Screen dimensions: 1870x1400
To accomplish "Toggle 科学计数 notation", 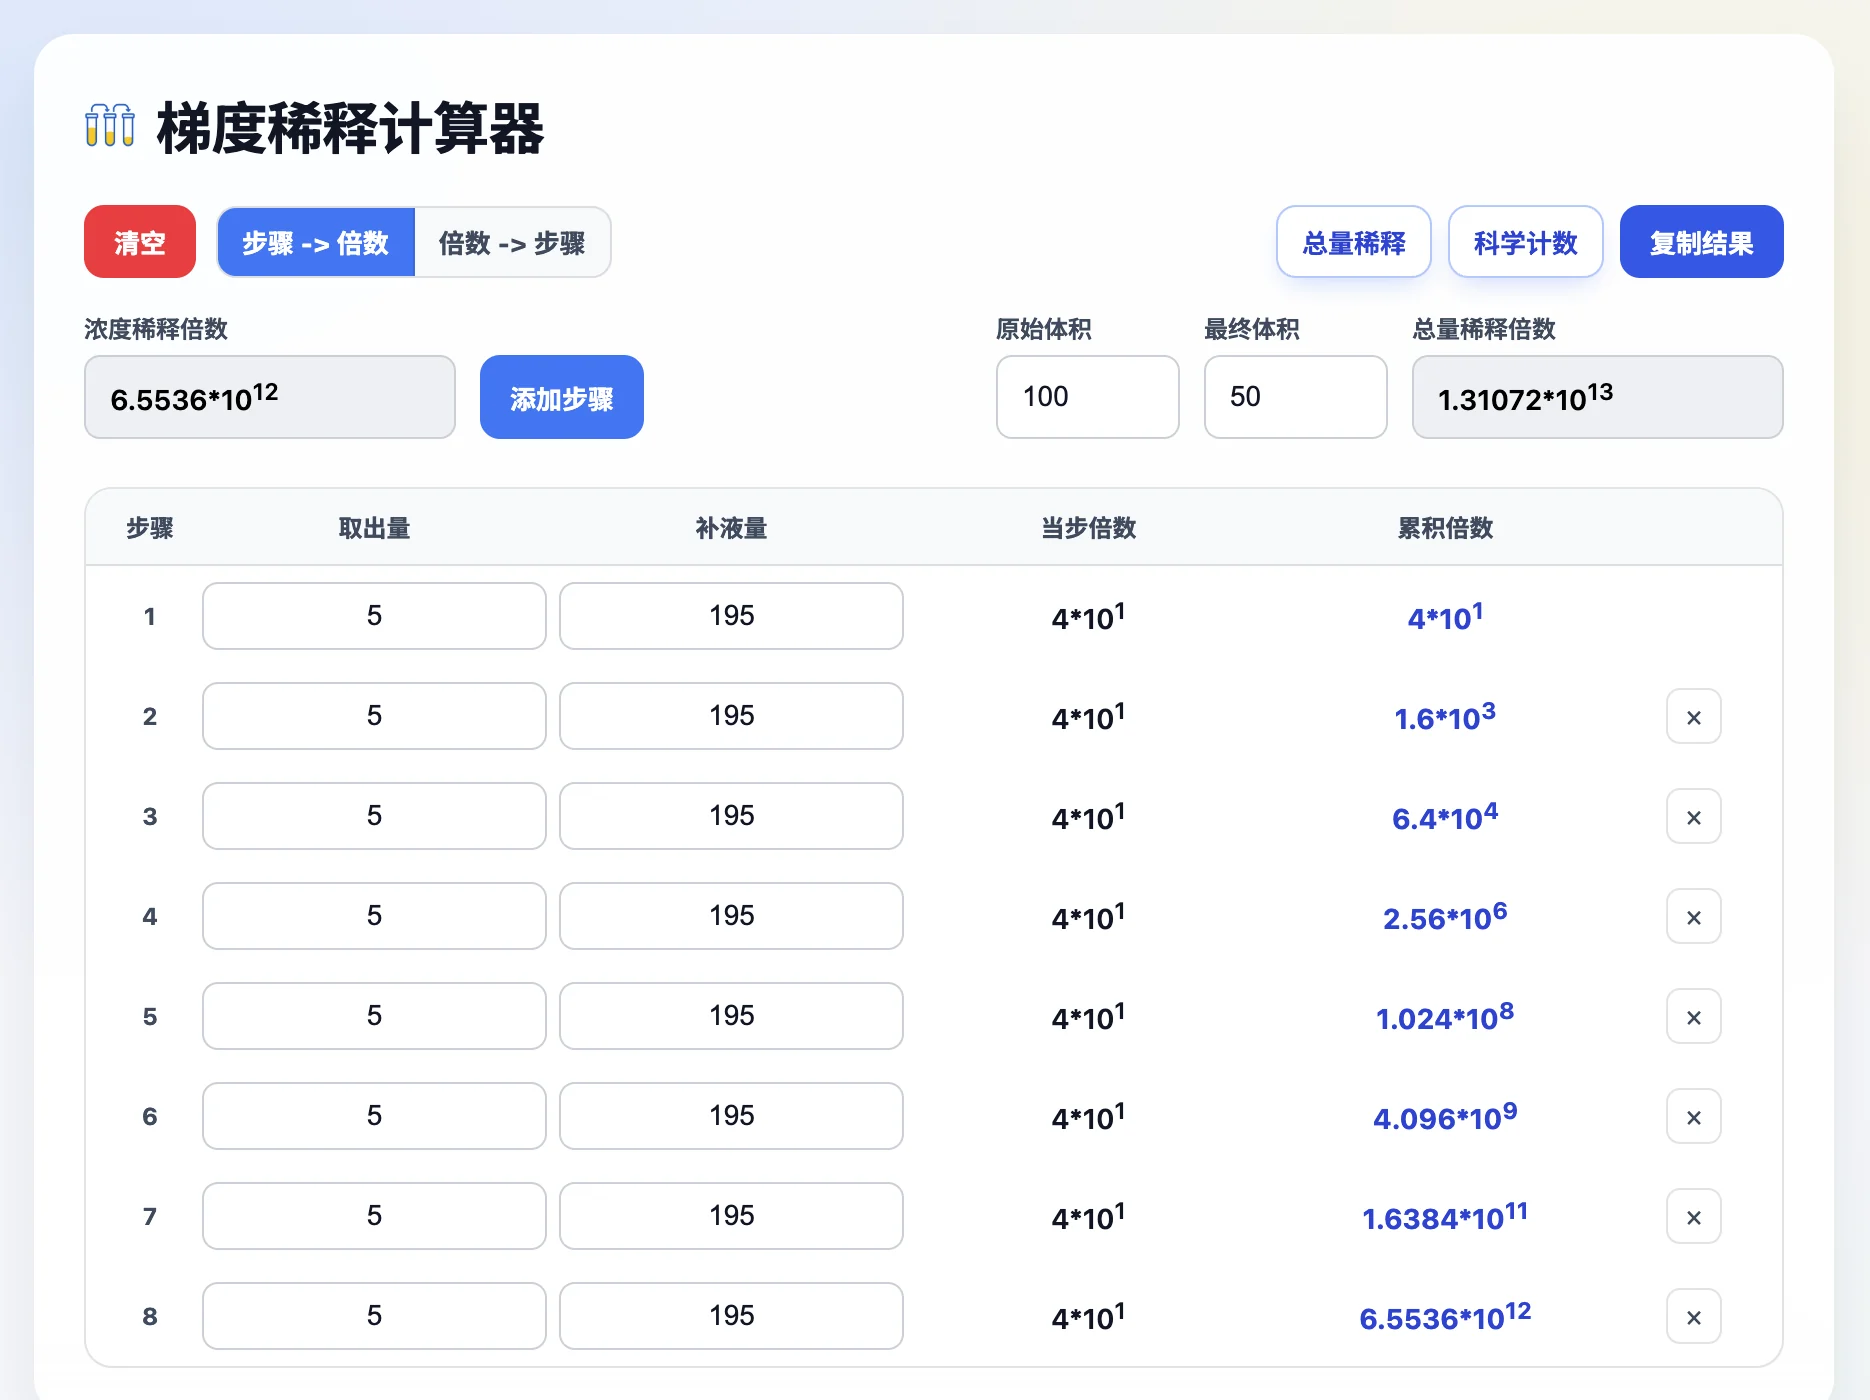I will tap(1525, 242).
